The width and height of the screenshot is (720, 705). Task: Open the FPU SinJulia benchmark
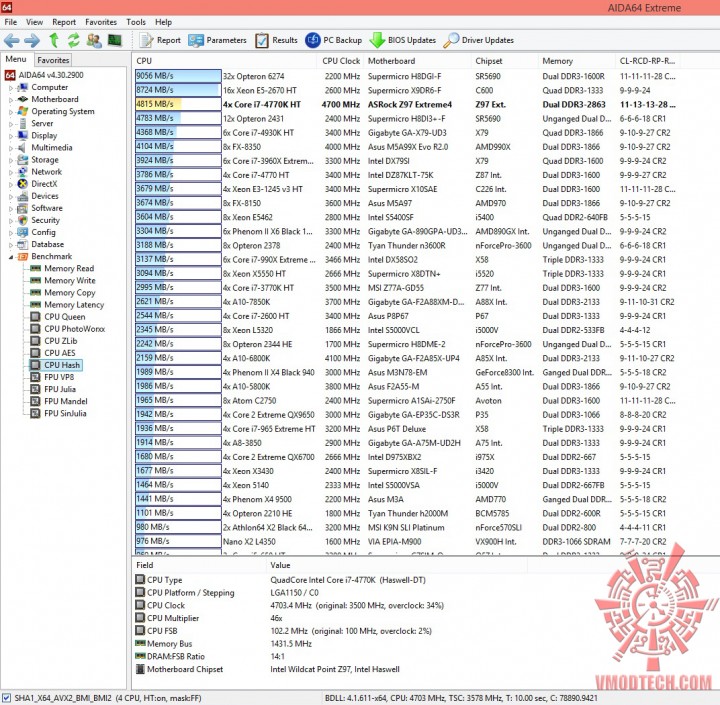[65, 413]
